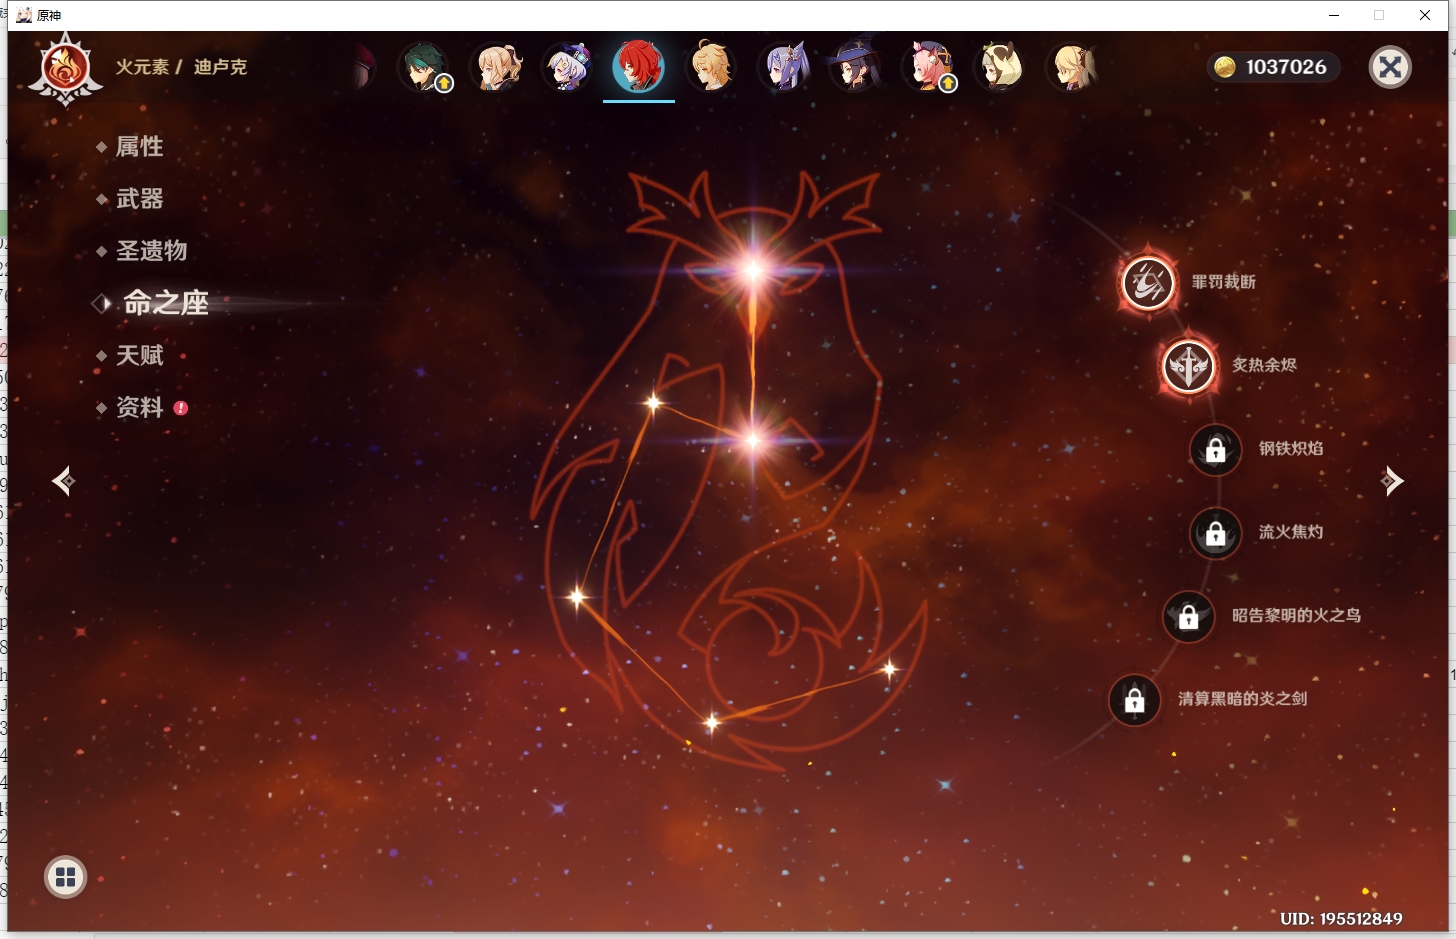Select the 命之座 constellation page
Image resolution: width=1456 pixels, height=939 pixels.
[165, 303]
